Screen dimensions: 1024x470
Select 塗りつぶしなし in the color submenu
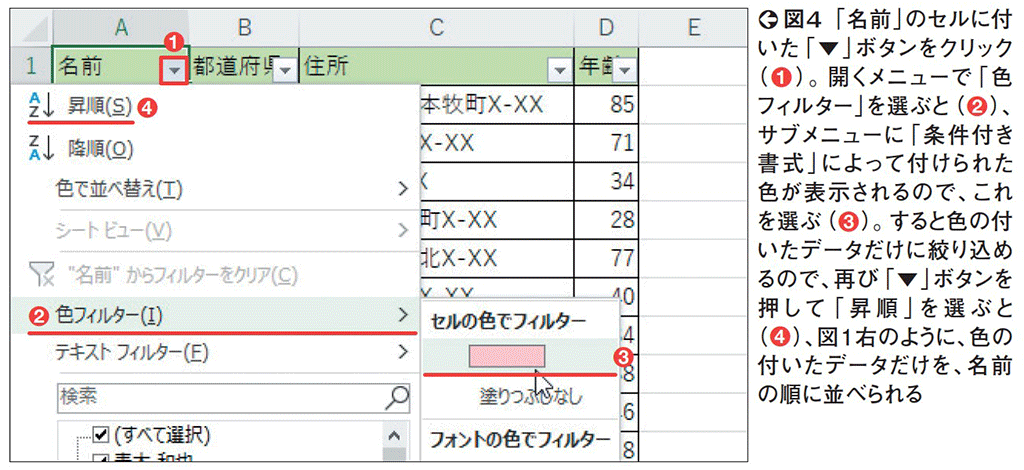[518, 397]
